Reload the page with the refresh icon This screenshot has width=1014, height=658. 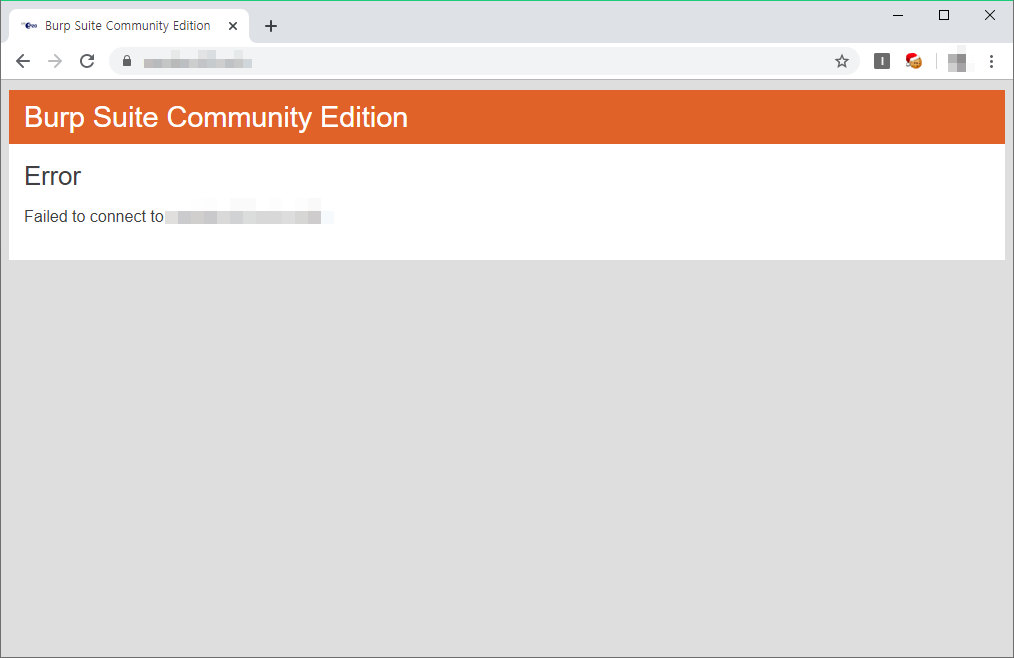coord(87,61)
